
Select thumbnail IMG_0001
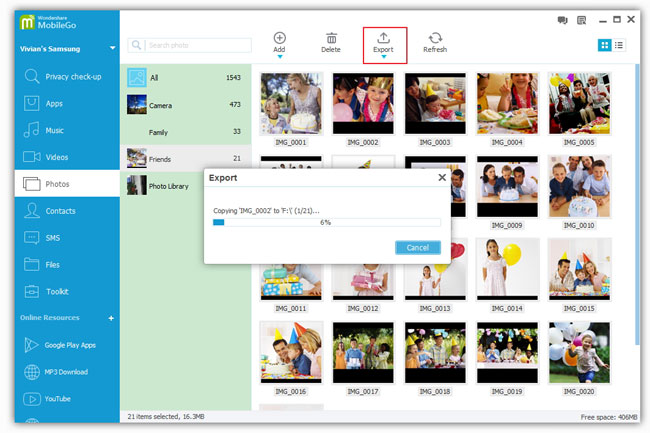coord(291,104)
